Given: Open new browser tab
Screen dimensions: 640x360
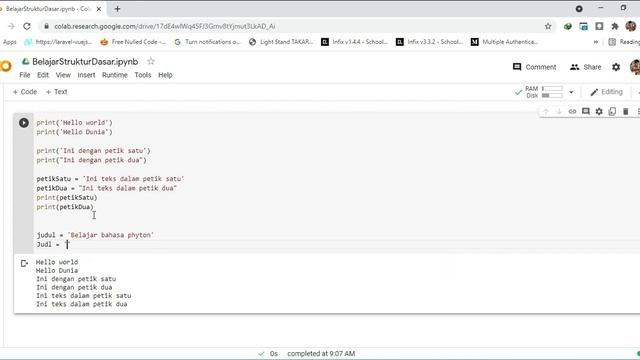Looking at the screenshot, I should click(117, 9).
